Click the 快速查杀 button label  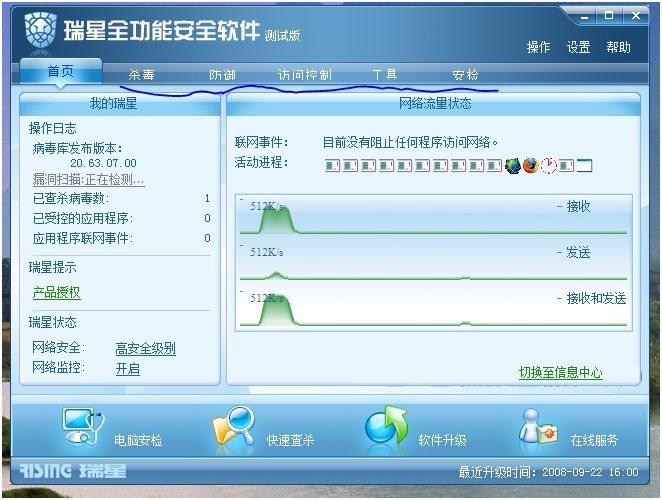290,440
